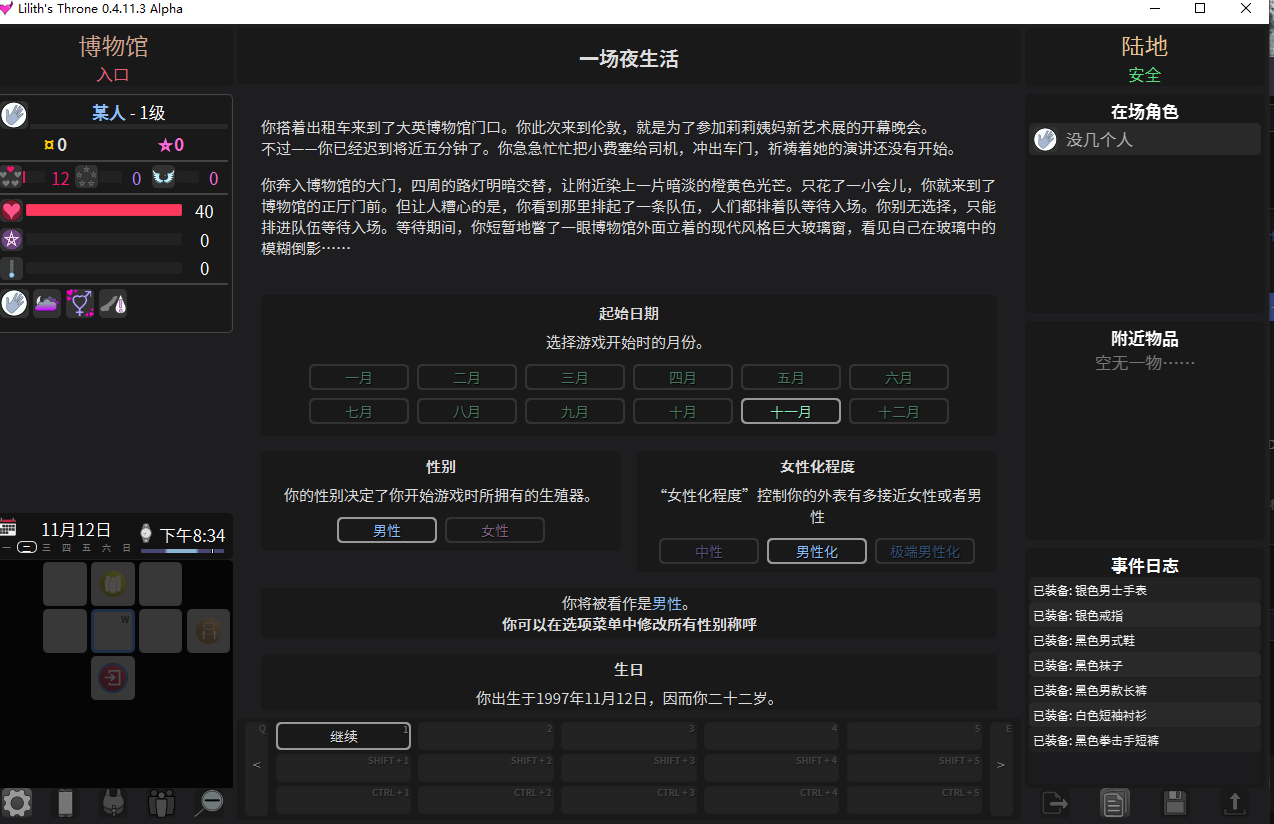Click the 继续 continue button
1274x824 pixels.
tap(343, 735)
